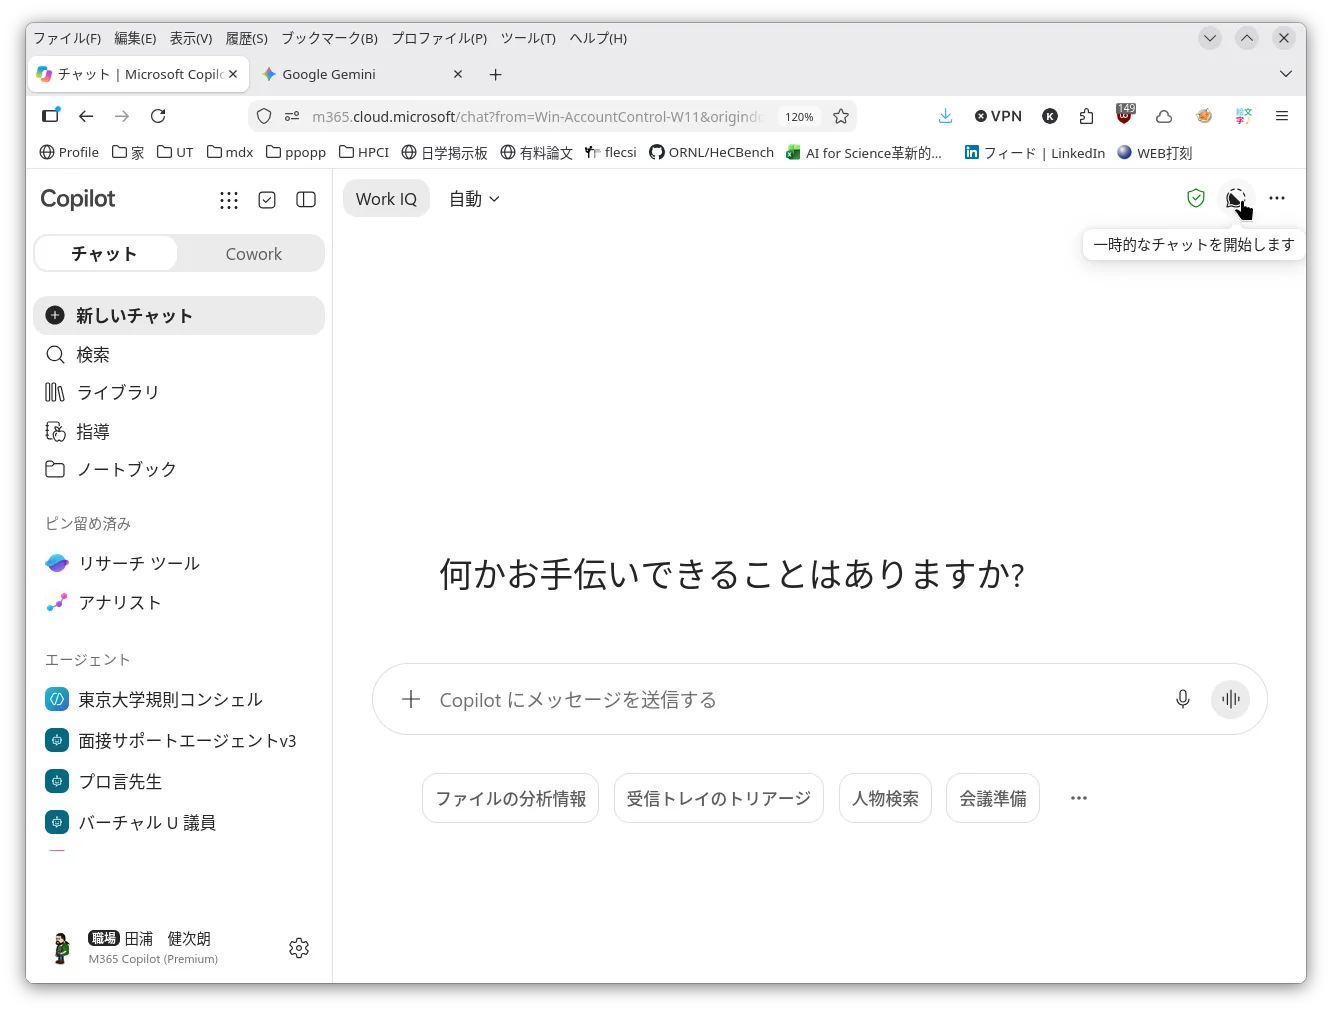Image resolution: width=1332 pixels, height=1012 pixels.
Task: Go back with browser back arrow
Action: (x=86, y=116)
